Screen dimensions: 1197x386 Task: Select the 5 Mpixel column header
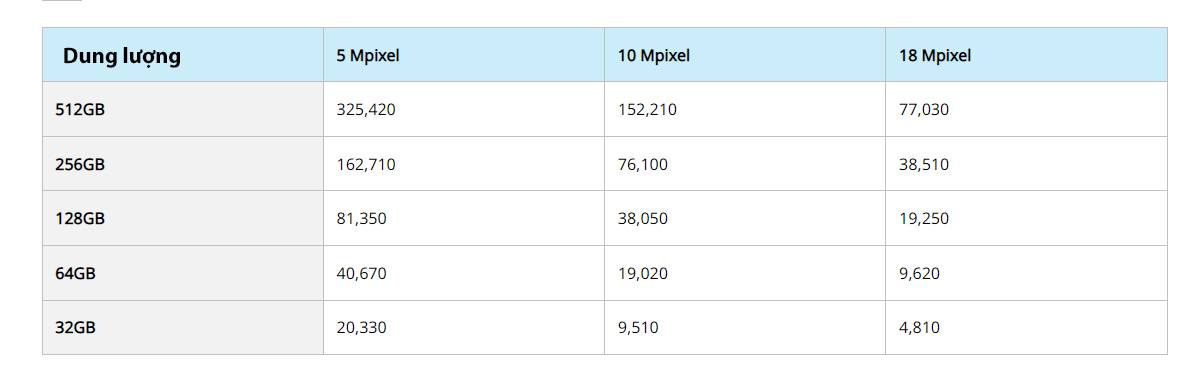point(464,55)
